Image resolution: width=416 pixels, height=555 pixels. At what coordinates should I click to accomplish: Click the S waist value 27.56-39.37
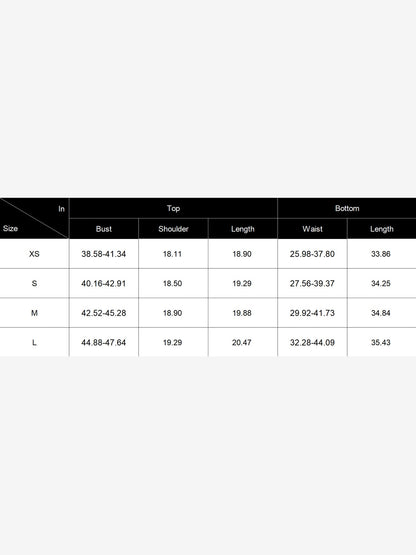[312, 283]
